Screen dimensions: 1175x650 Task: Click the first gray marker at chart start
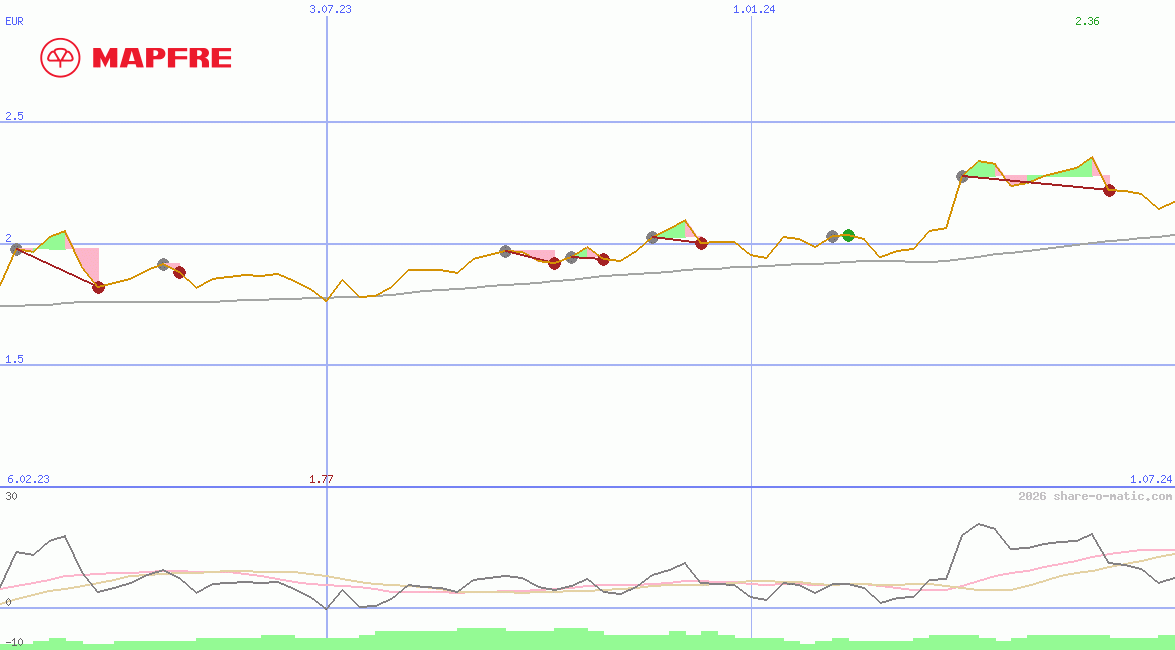point(16,249)
